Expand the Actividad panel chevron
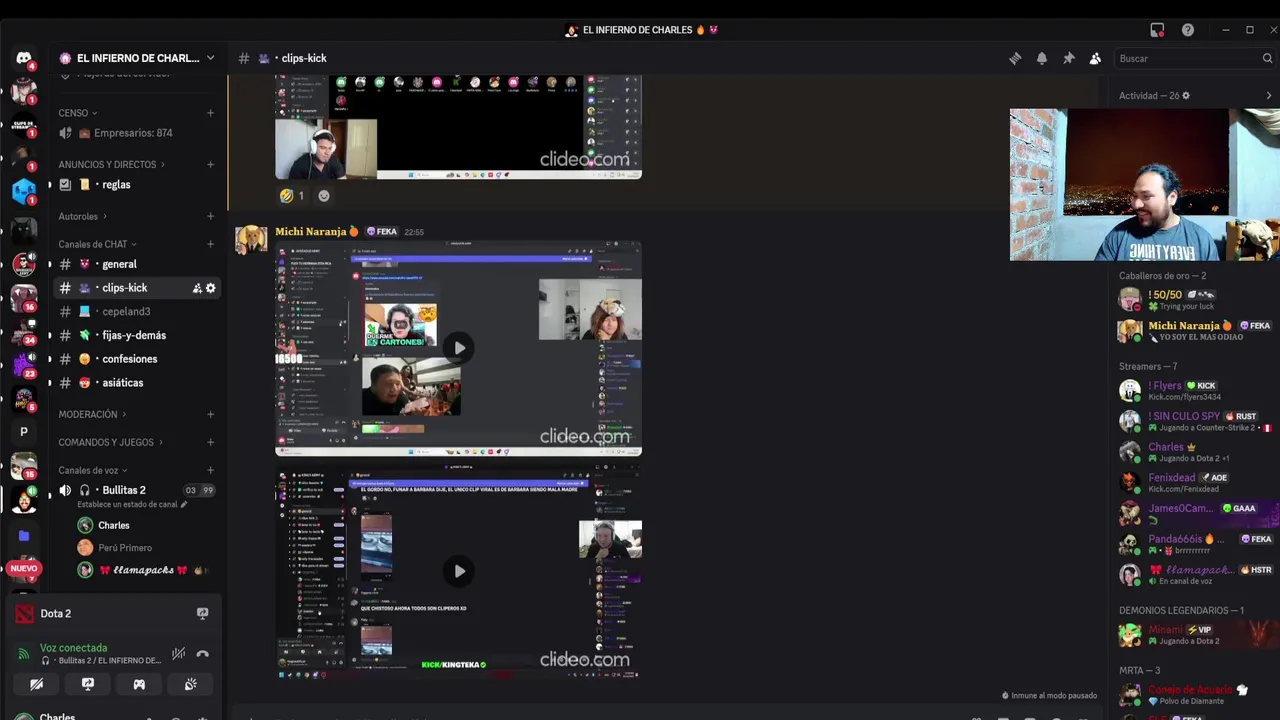Image resolution: width=1280 pixels, height=720 pixels. pos(1269,96)
